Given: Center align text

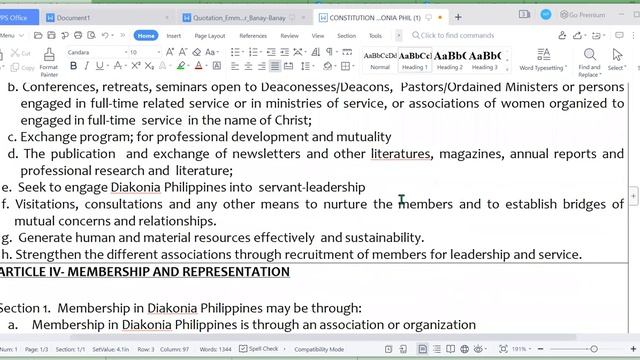Looking at the screenshot, I should (x=248, y=66).
